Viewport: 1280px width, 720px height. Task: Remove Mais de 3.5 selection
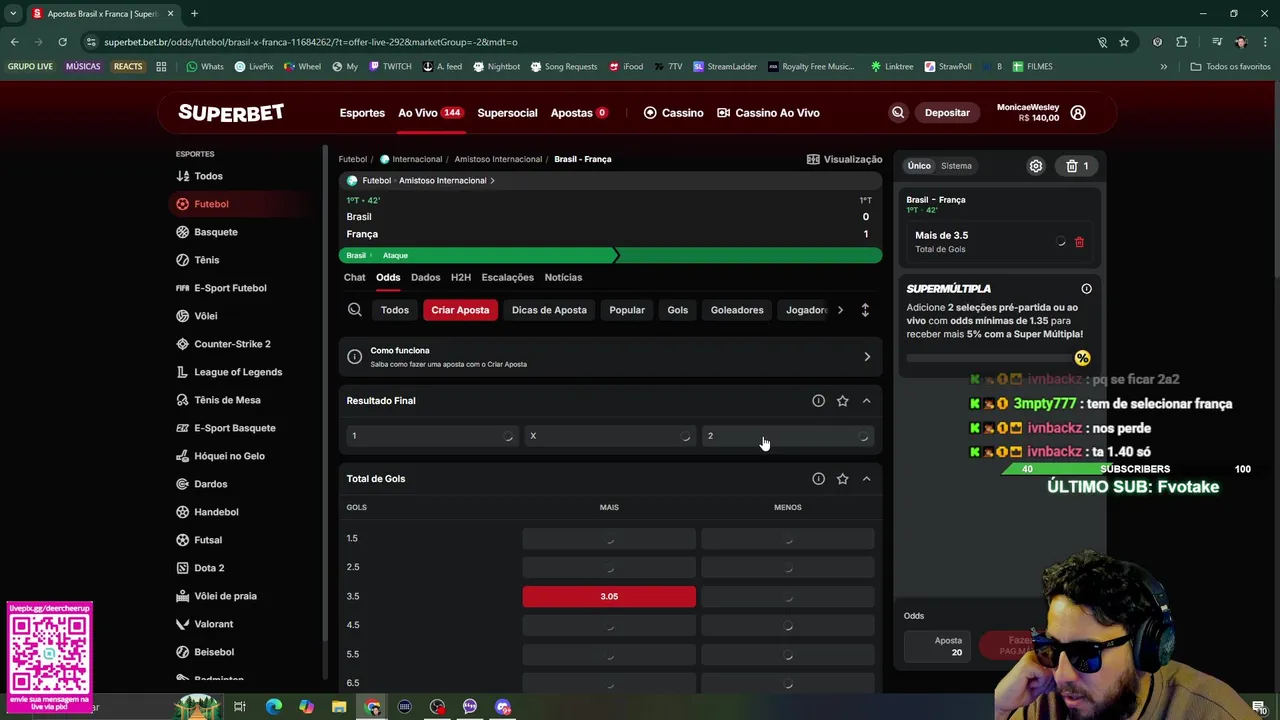coord(1079,242)
